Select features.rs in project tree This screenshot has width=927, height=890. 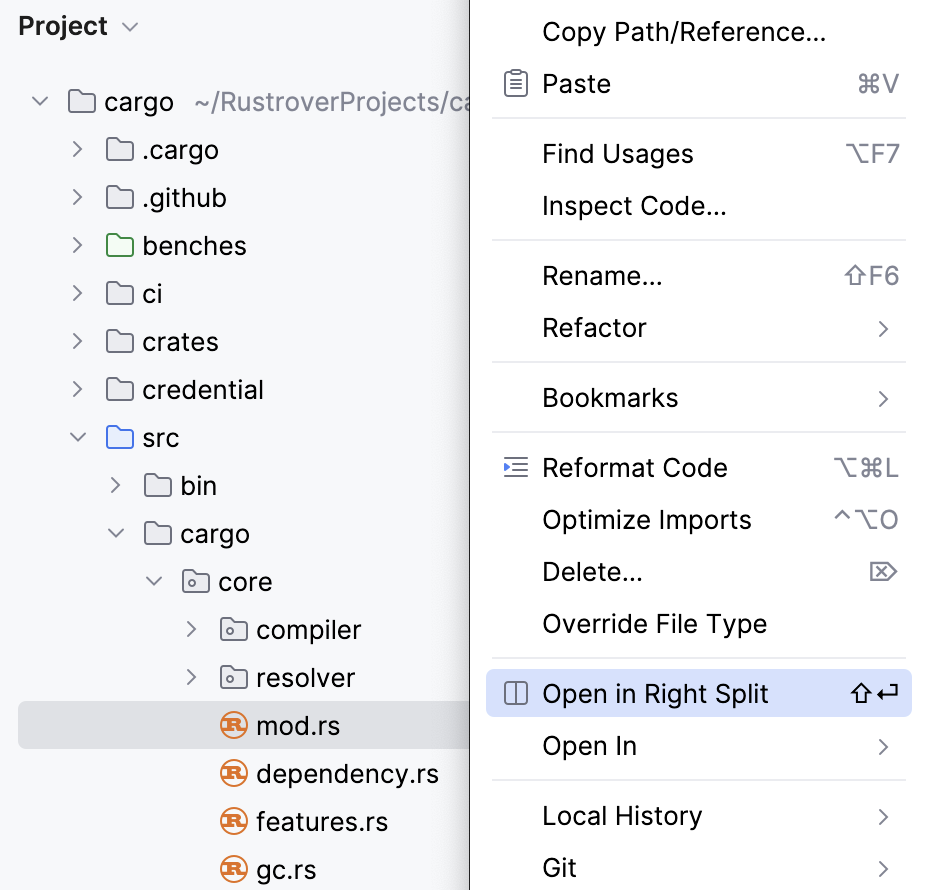point(321,822)
